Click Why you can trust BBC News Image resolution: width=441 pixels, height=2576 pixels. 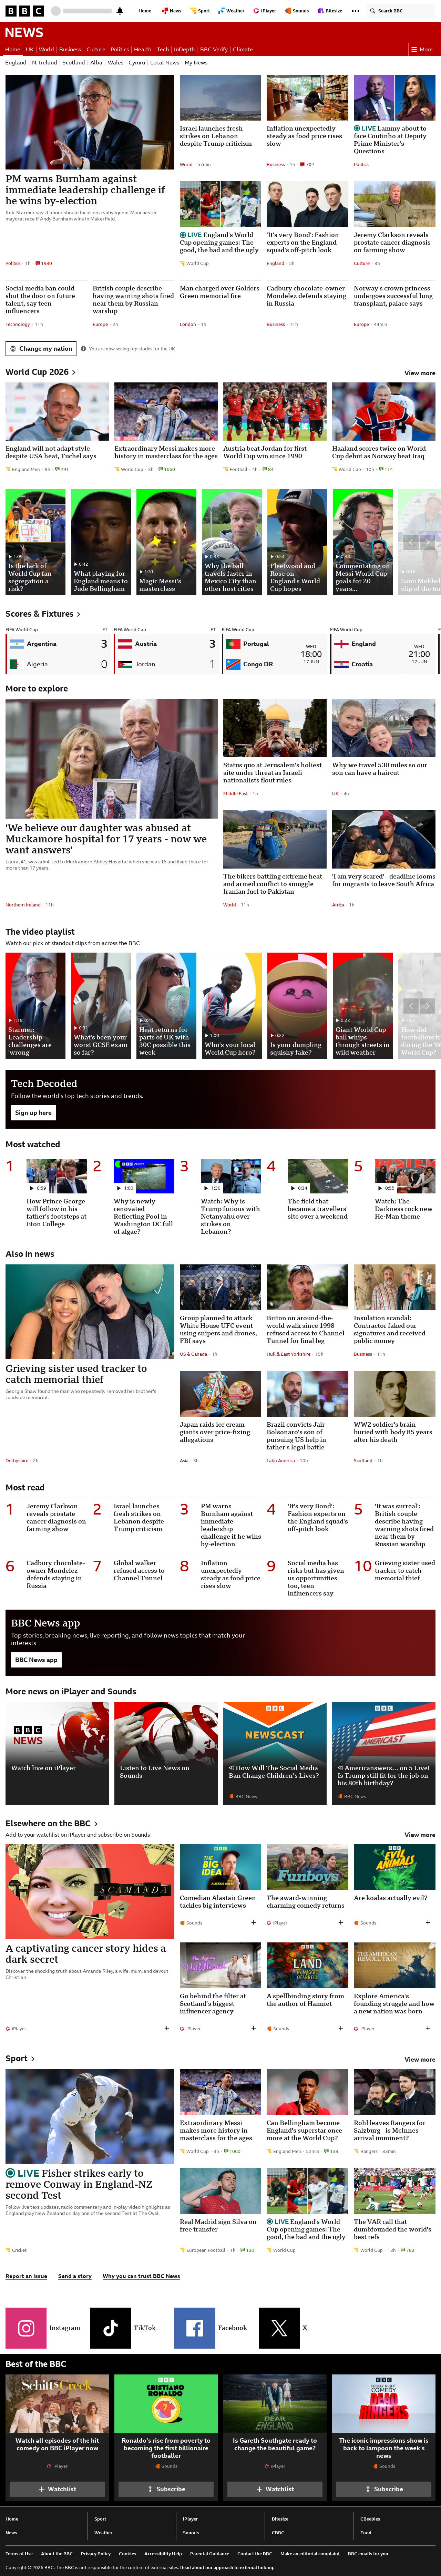141,2276
